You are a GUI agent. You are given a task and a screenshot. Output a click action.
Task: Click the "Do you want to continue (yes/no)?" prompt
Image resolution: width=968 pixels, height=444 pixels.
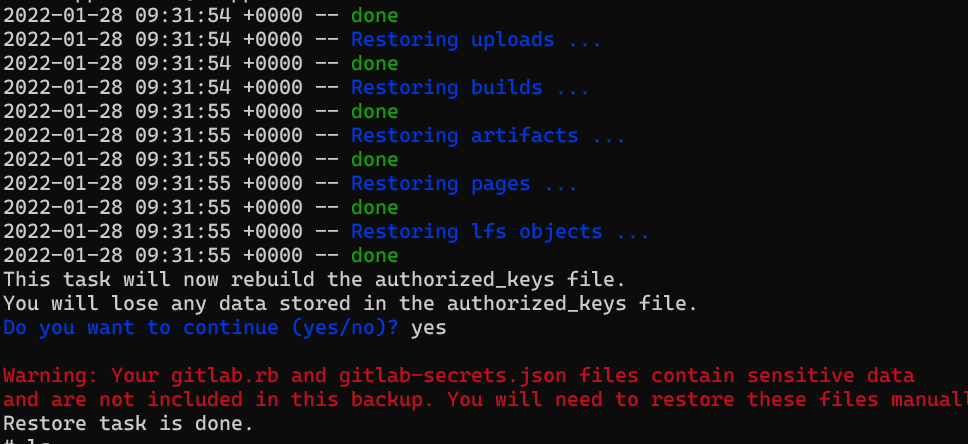(x=200, y=327)
